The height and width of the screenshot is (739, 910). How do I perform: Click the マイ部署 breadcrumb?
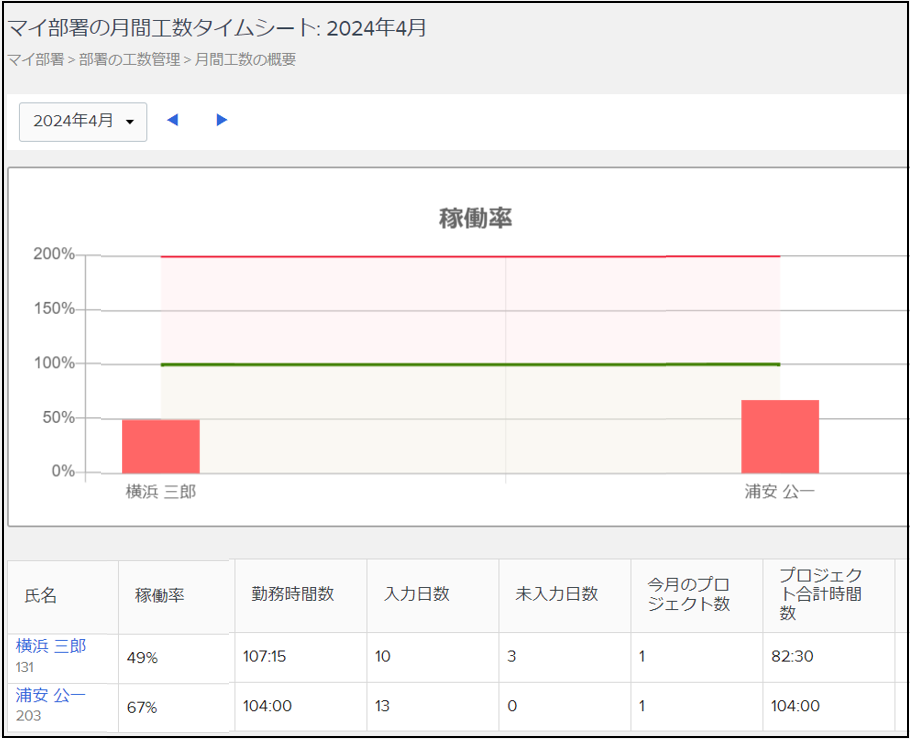click(x=35, y=60)
